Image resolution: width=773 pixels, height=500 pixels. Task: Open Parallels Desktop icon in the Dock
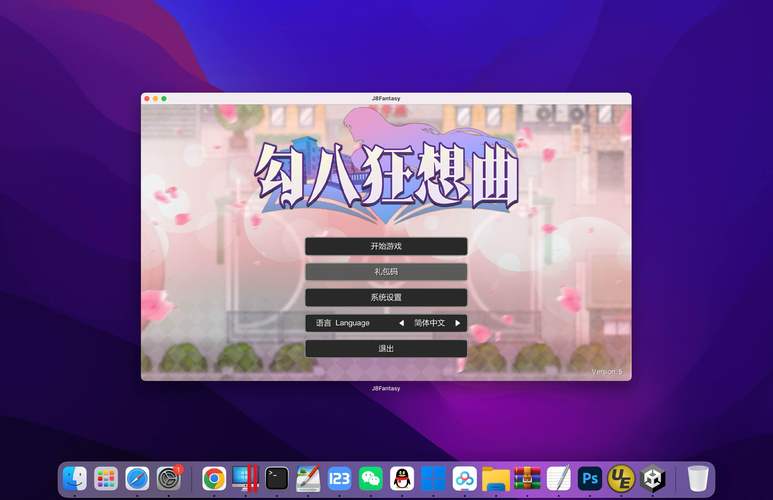[246, 478]
